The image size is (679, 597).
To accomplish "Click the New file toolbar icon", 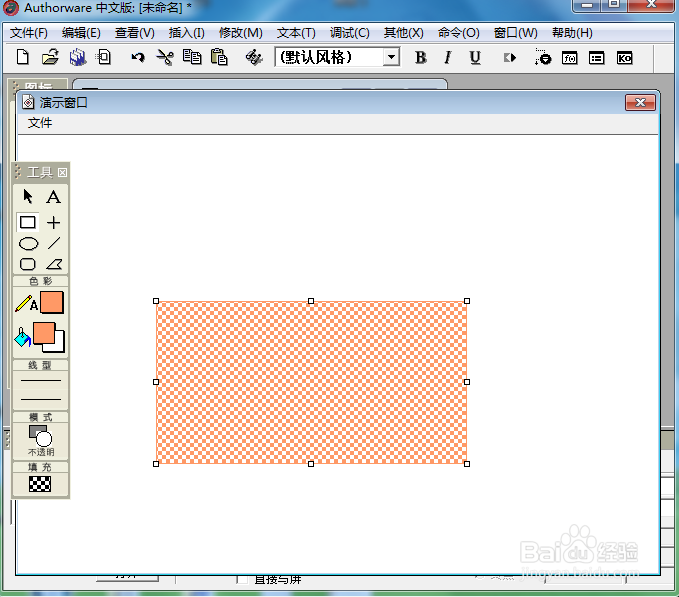I will click(x=23, y=57).
